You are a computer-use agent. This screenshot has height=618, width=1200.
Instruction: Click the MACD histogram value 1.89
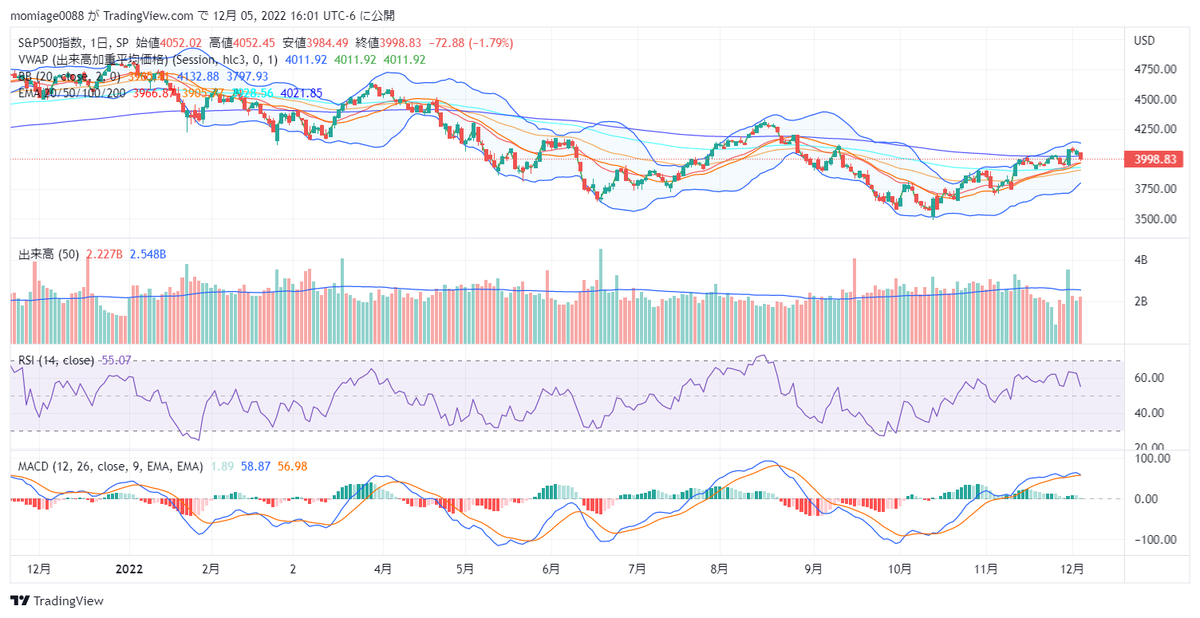(x=221, y=466)
